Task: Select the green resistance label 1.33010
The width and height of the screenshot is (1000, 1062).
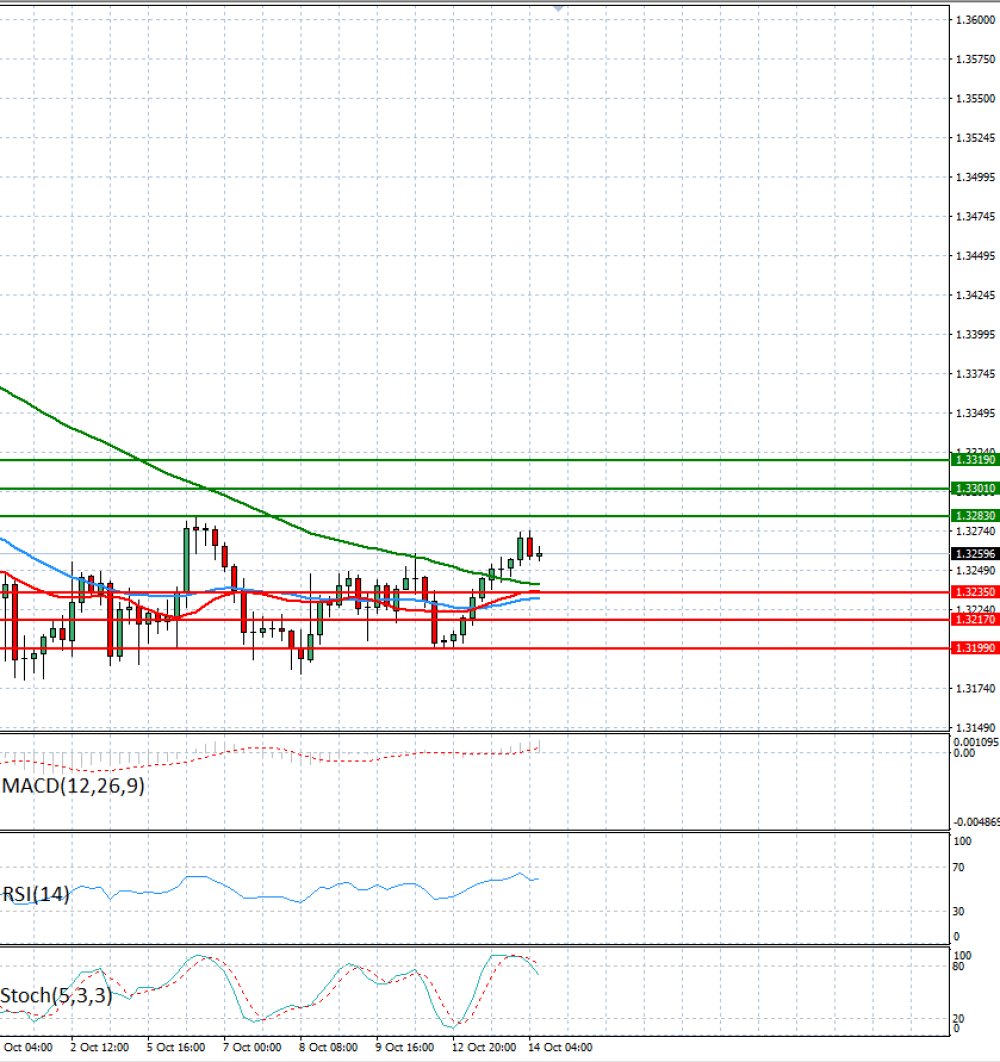Action: click(975, 488)
